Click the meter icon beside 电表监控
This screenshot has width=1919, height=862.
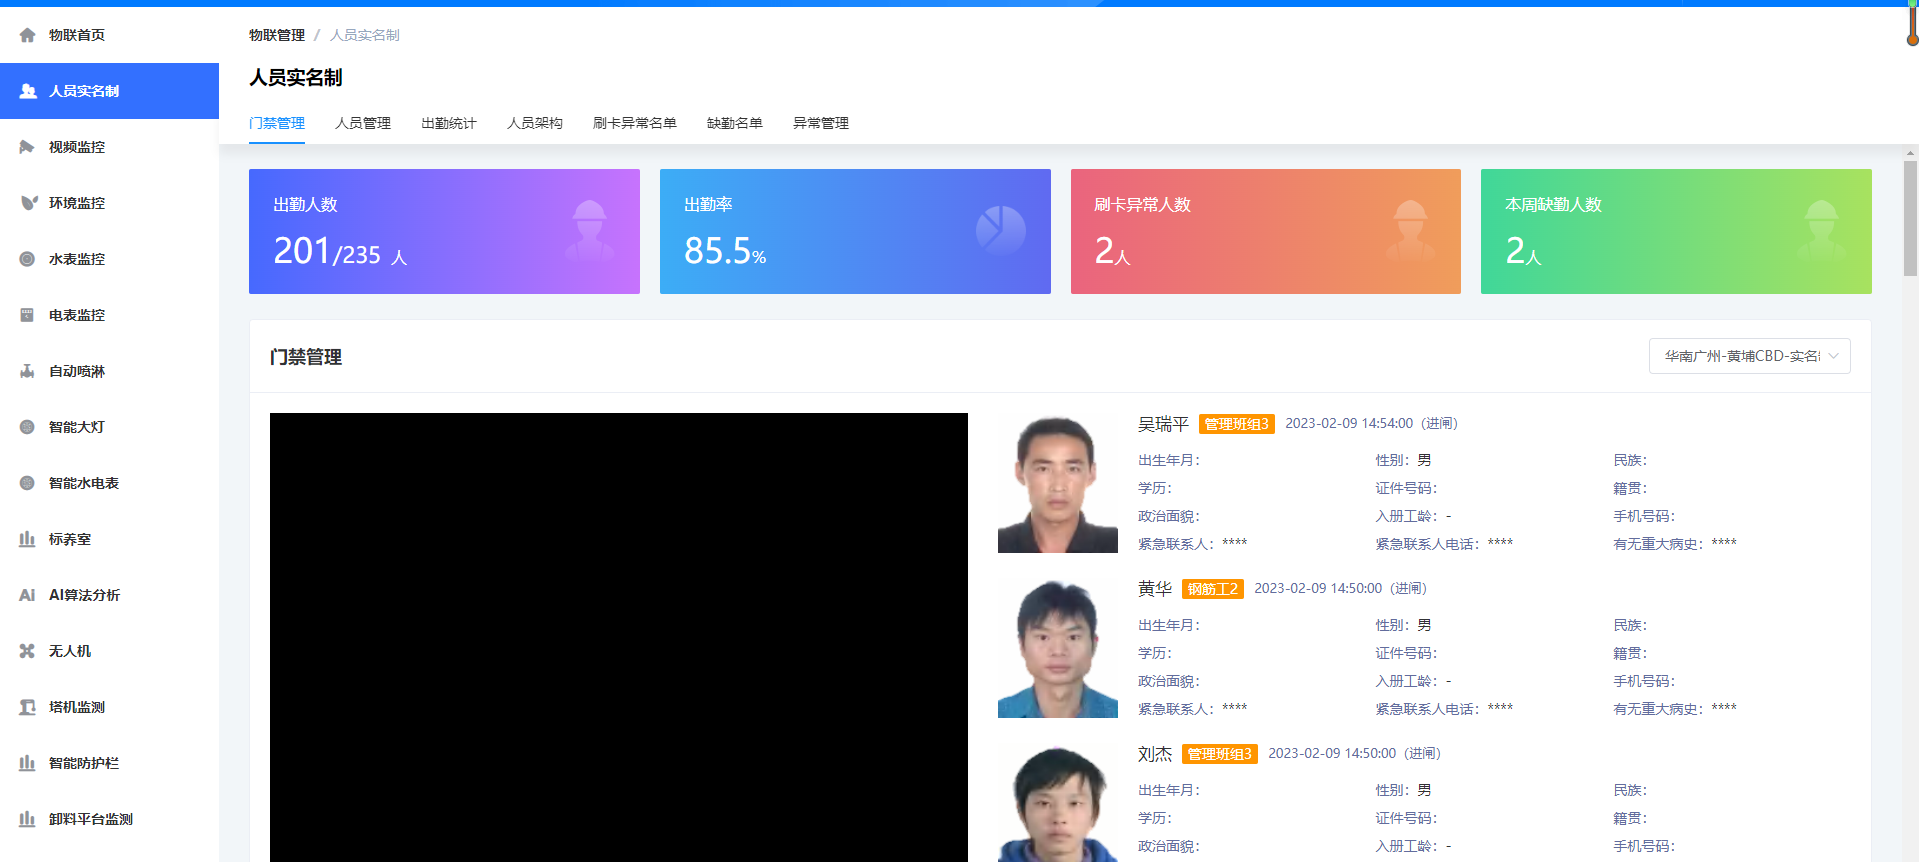click(x=27, y=315)
